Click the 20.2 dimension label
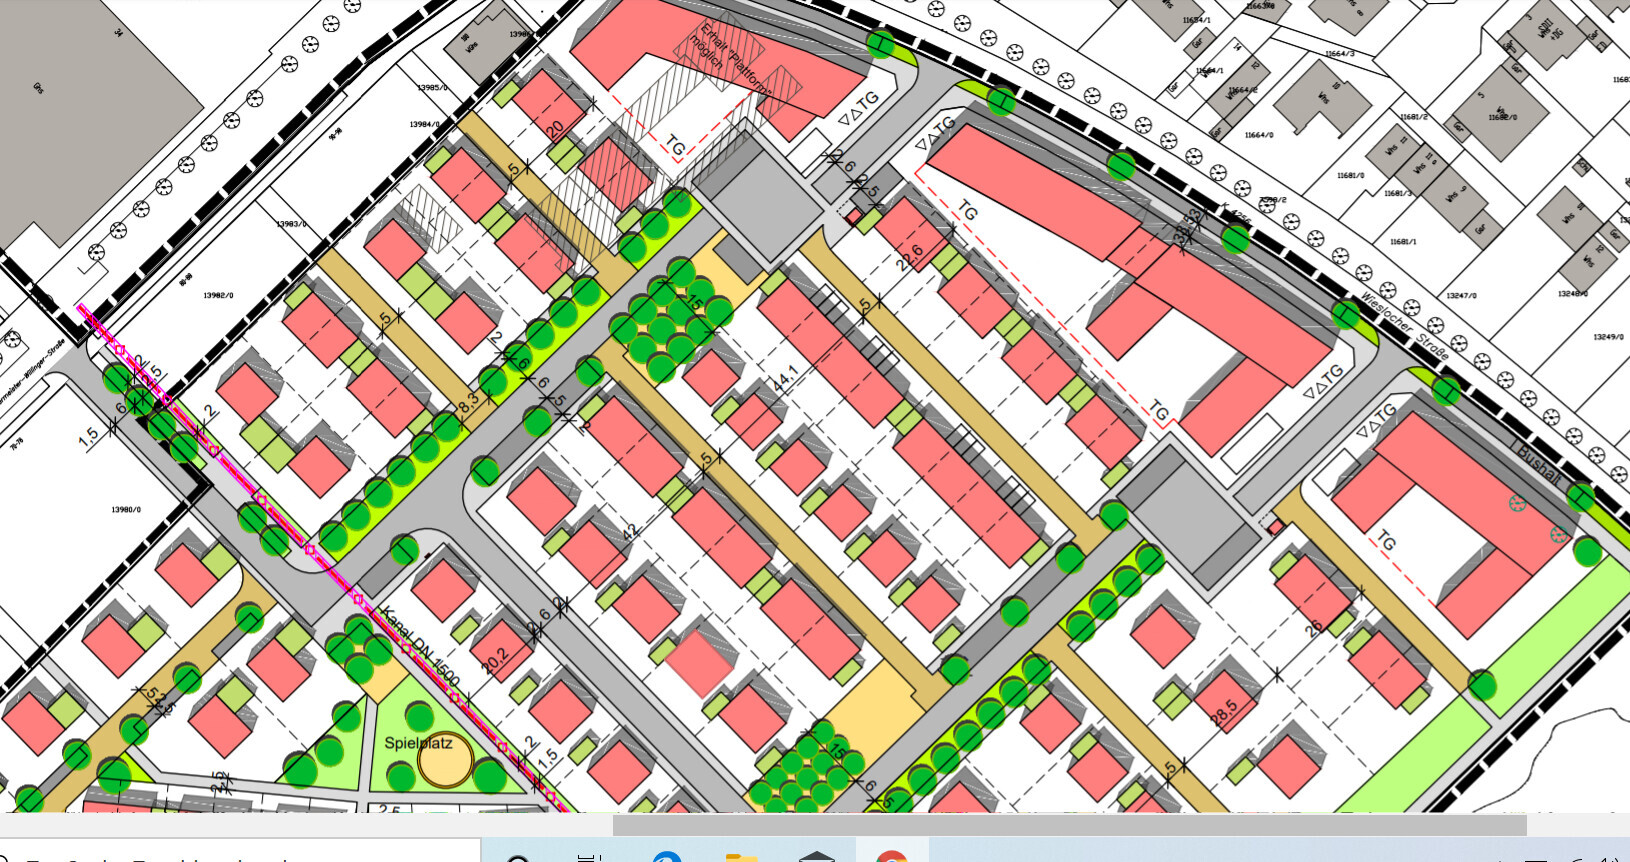 (495, 658)
